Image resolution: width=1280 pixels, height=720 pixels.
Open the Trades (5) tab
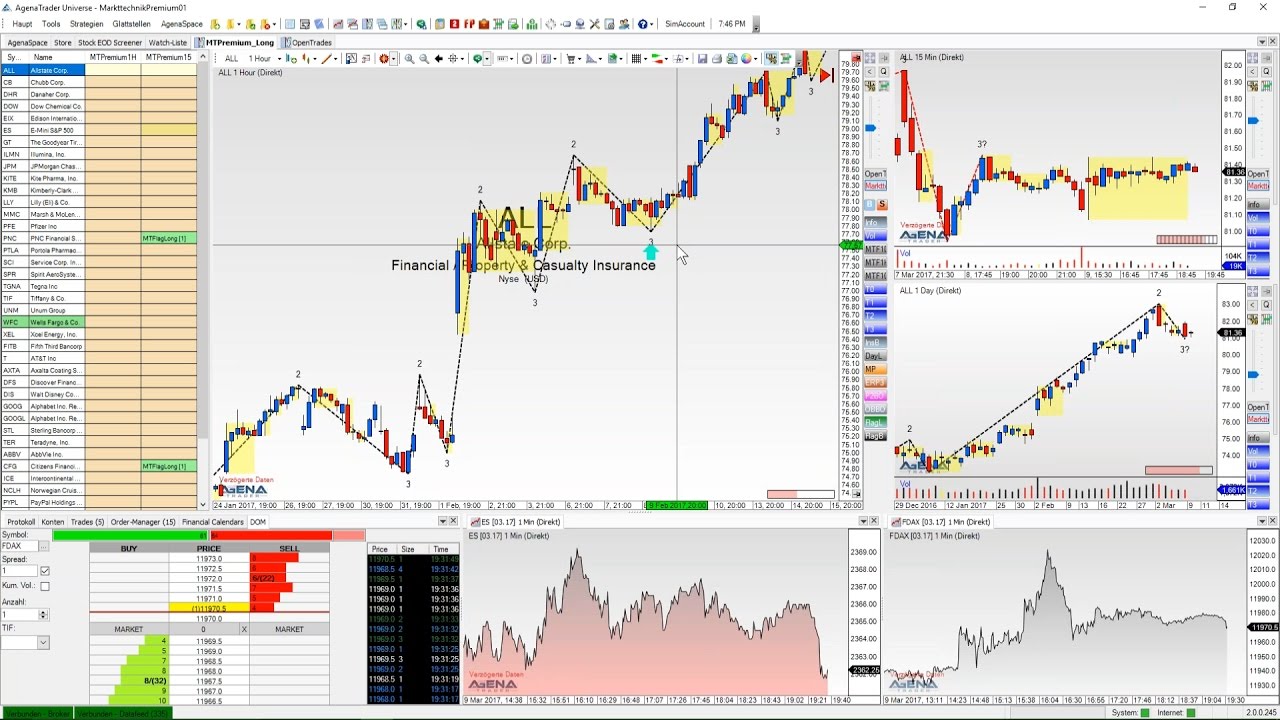pos(87,522)
